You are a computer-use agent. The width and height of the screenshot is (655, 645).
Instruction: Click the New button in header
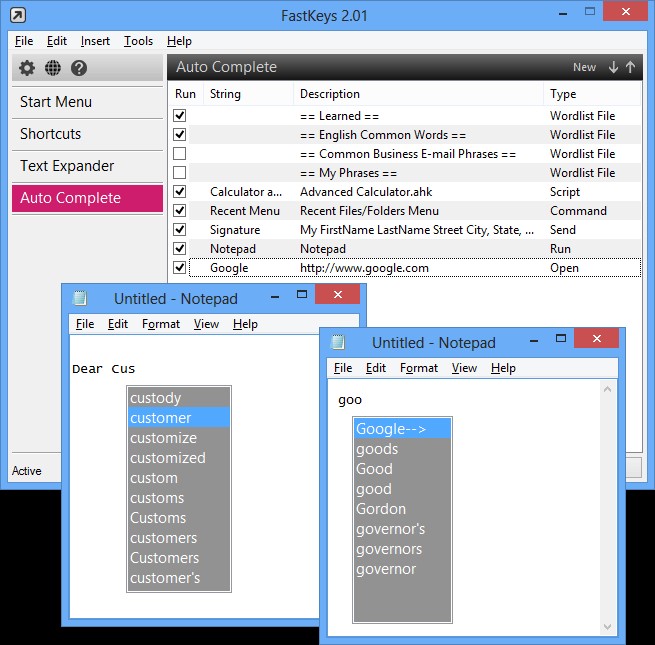coord(584,67)
